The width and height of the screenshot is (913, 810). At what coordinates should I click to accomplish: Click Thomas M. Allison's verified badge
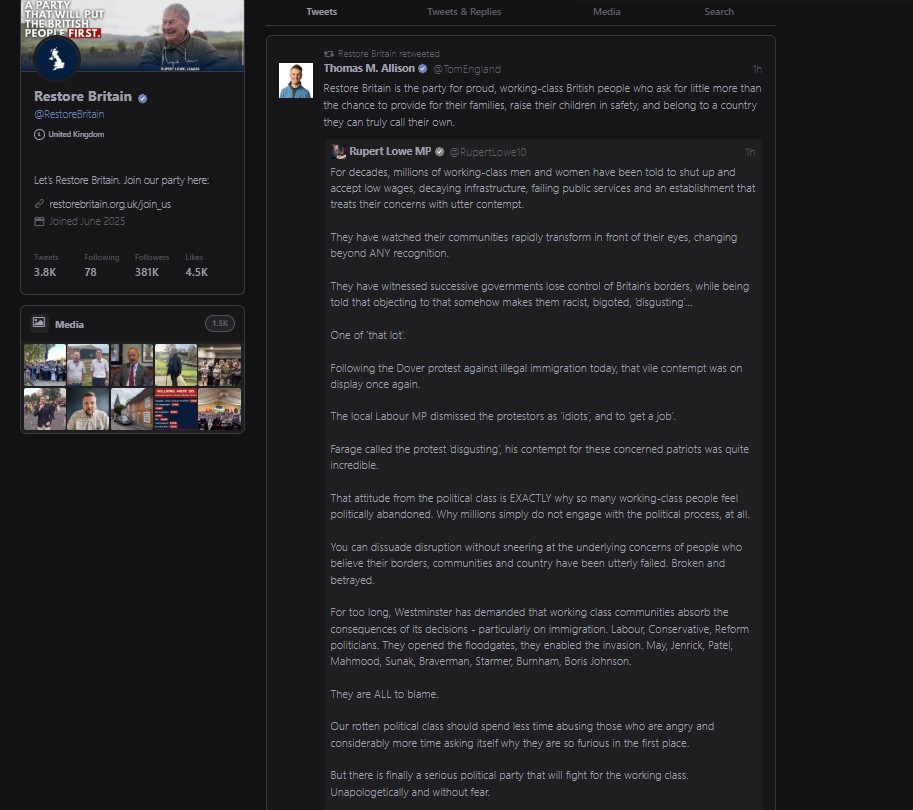[423, 69]
